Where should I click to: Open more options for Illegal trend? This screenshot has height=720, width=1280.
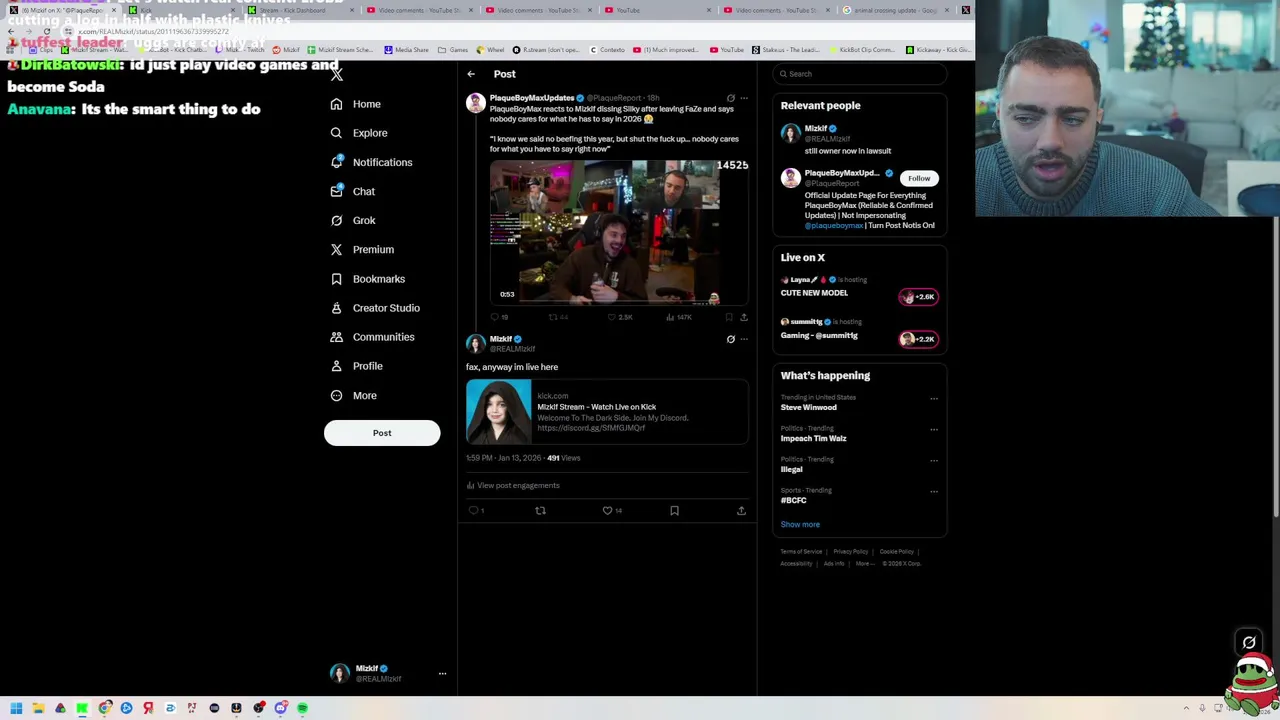coord(934,460)
